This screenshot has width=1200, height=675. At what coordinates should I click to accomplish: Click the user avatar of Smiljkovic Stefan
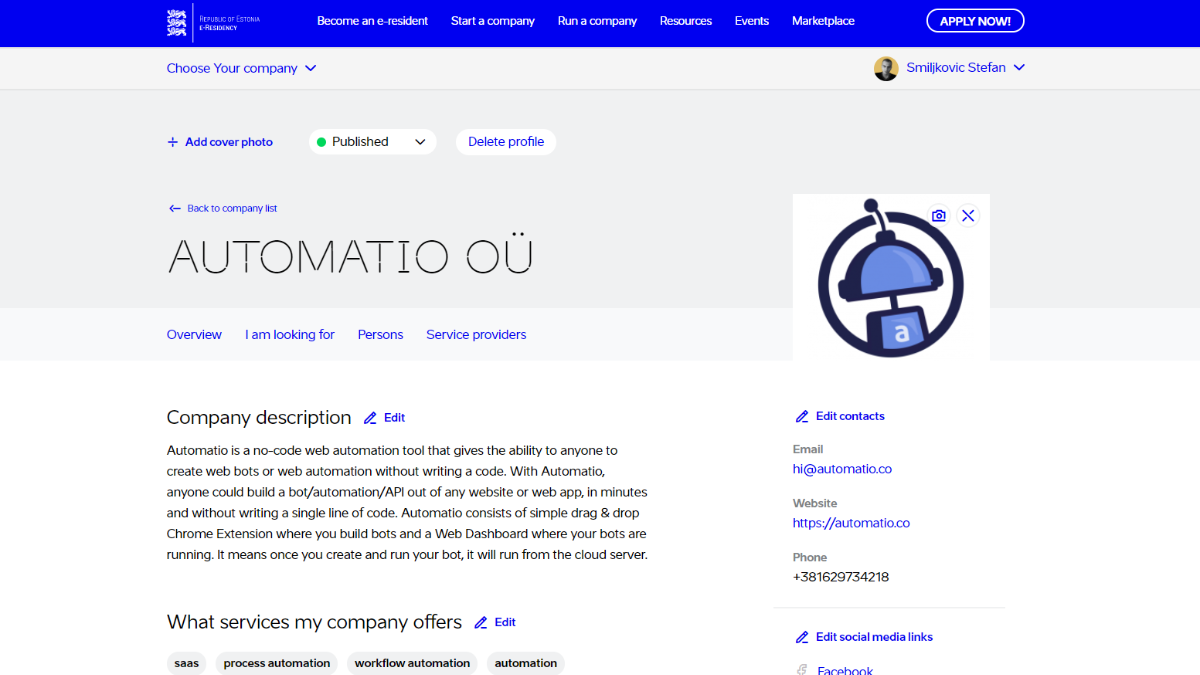tap(886, 68)
